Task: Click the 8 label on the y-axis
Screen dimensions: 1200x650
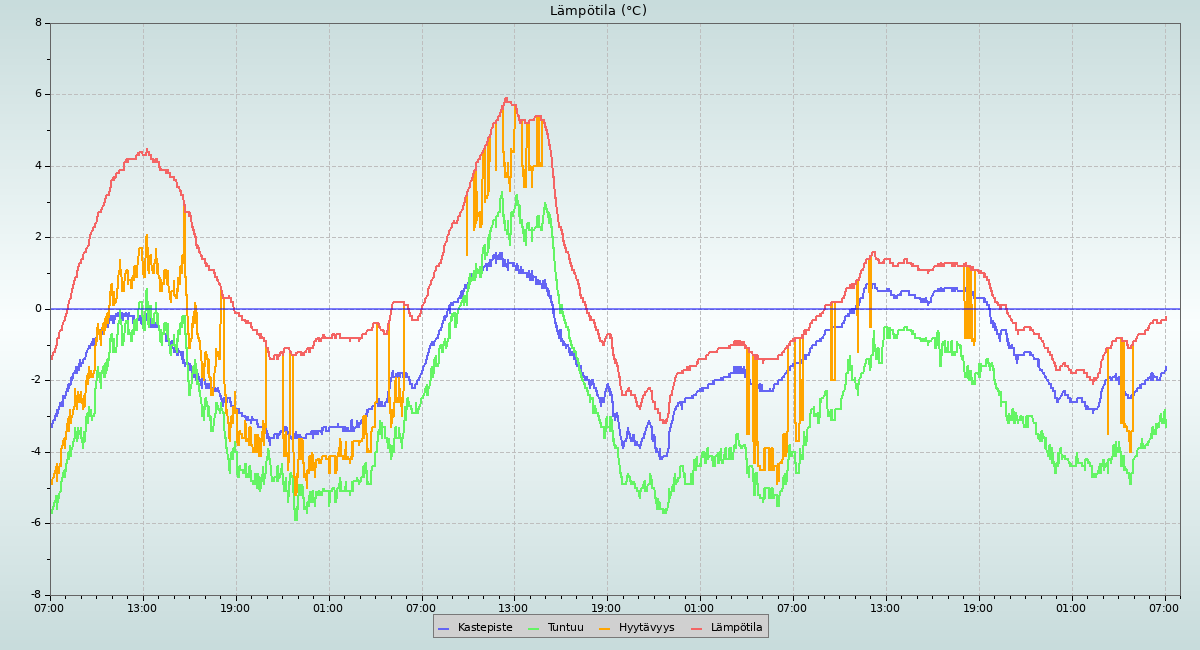Action: tap(38, 22)
